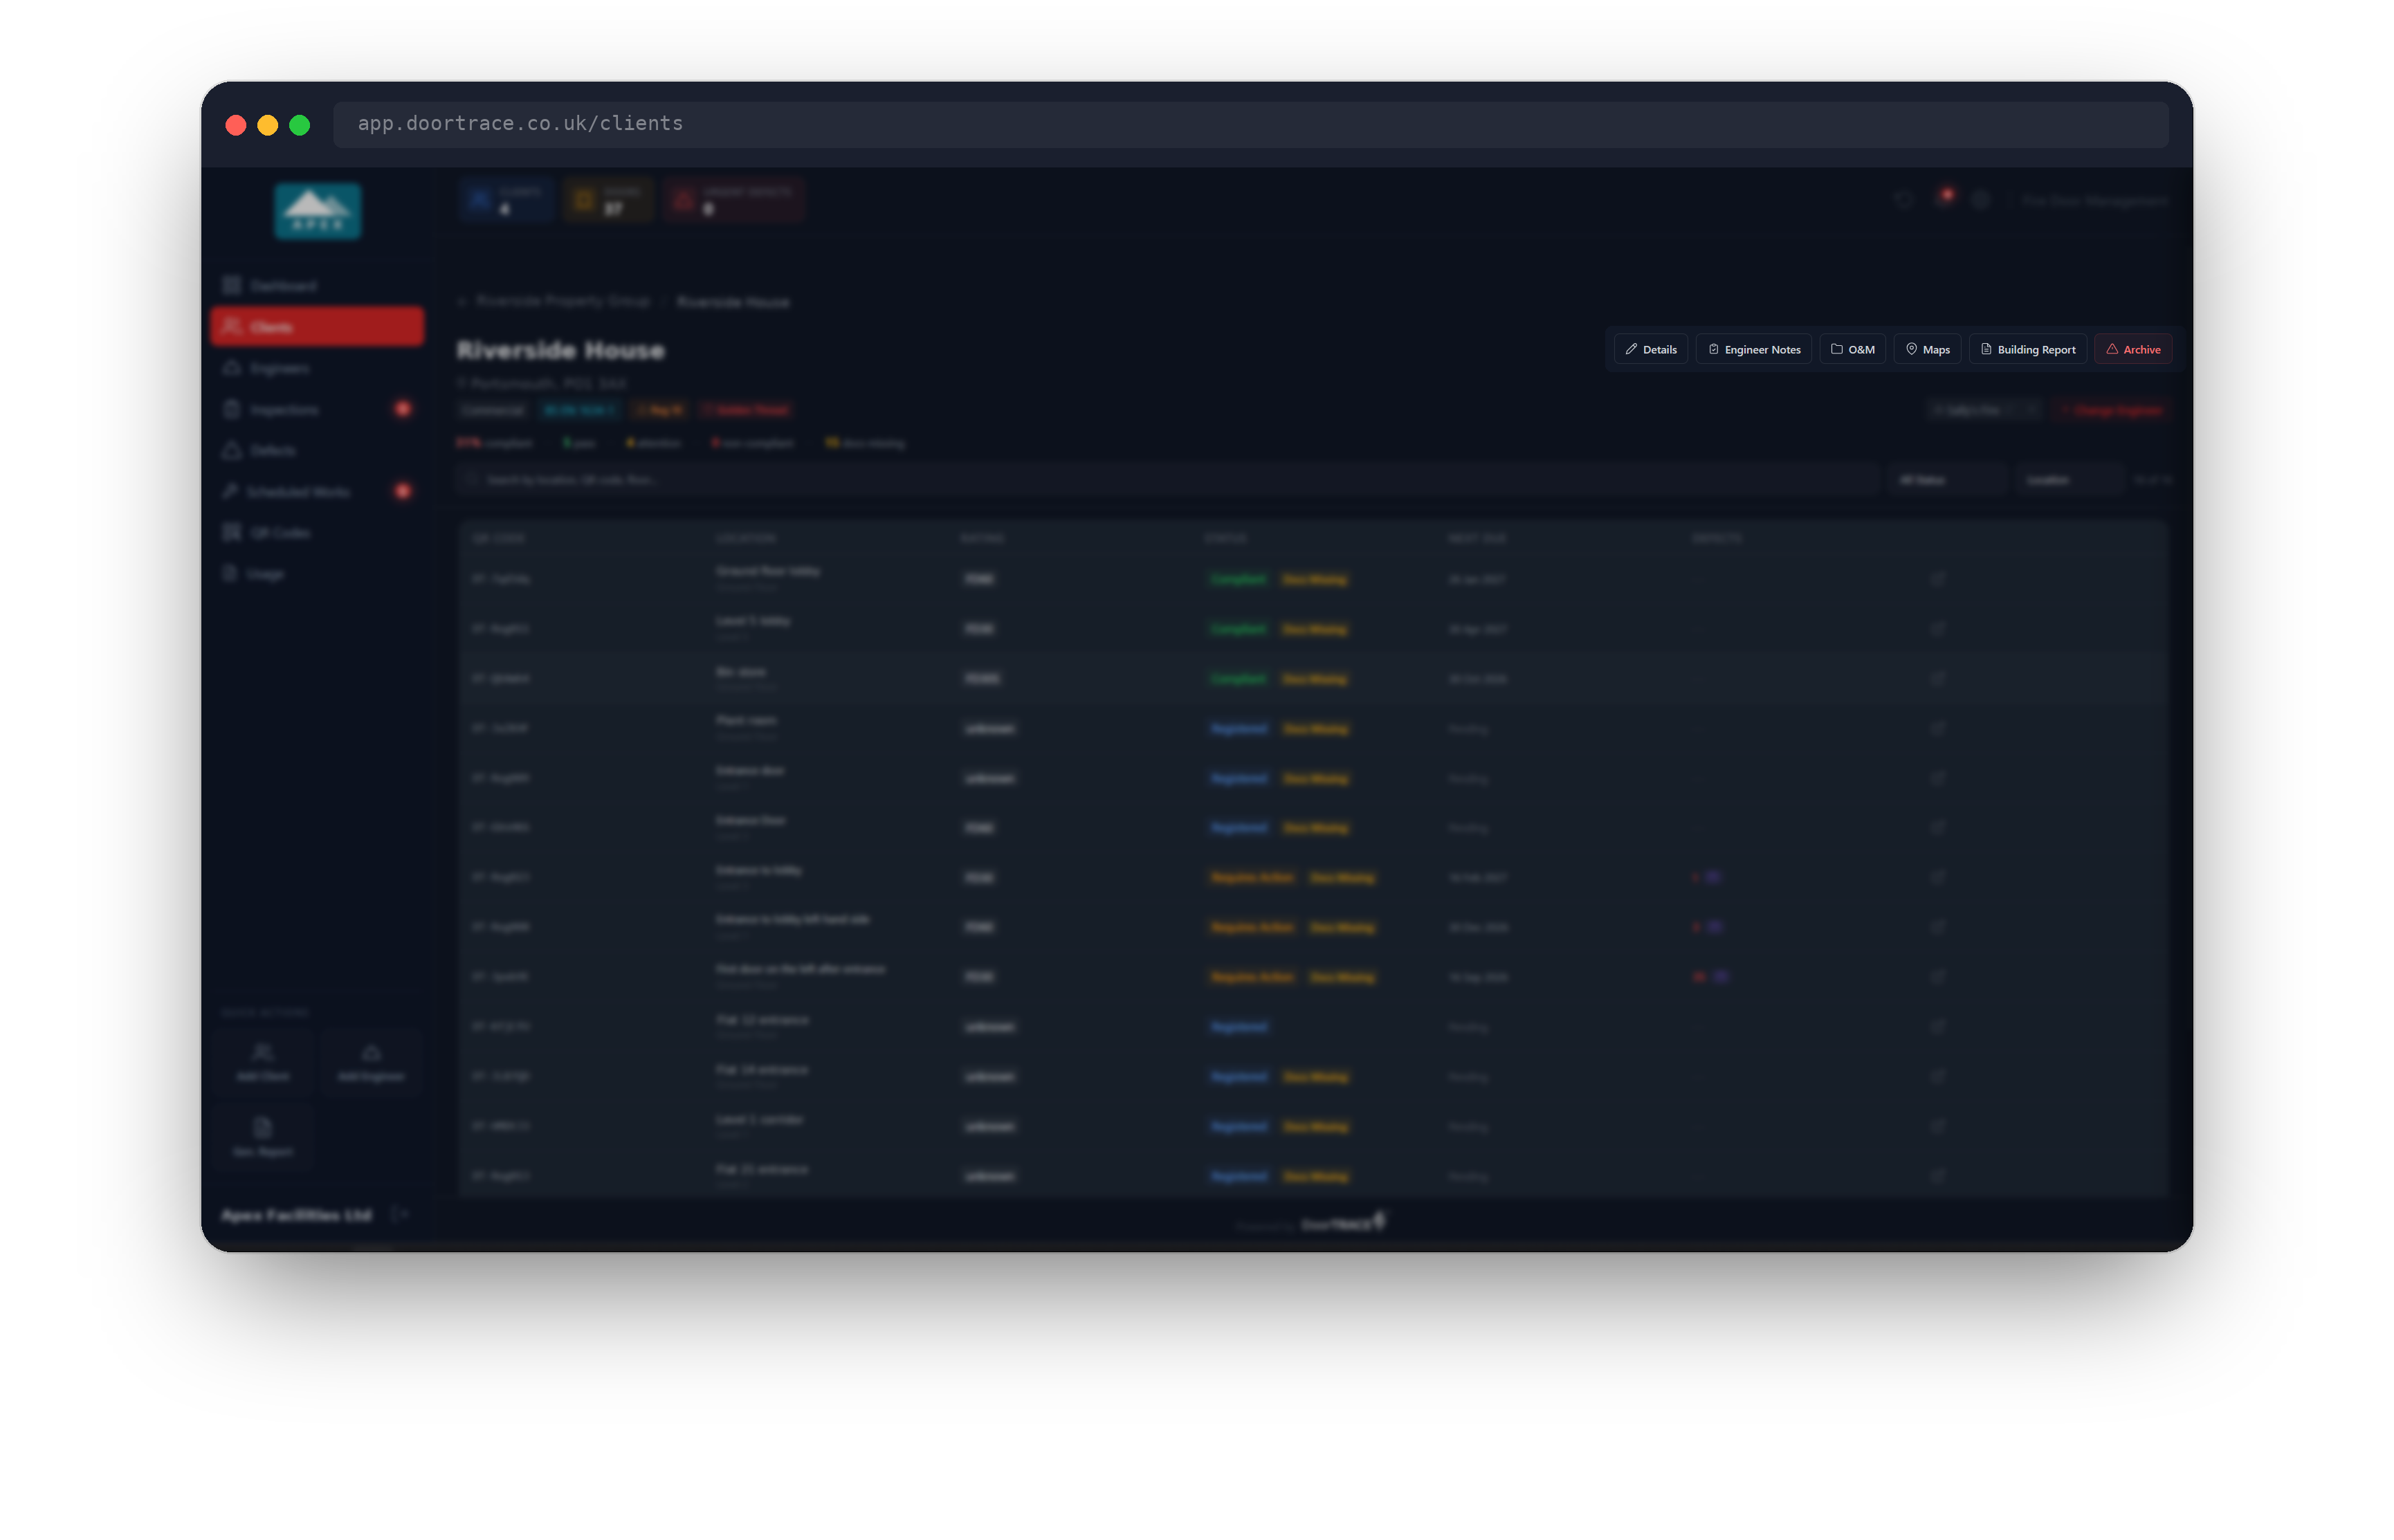Click the Apex logo in the sidebar
Image resolution: width=2394 pixels, height=1540 pixels.
[318, 211]
